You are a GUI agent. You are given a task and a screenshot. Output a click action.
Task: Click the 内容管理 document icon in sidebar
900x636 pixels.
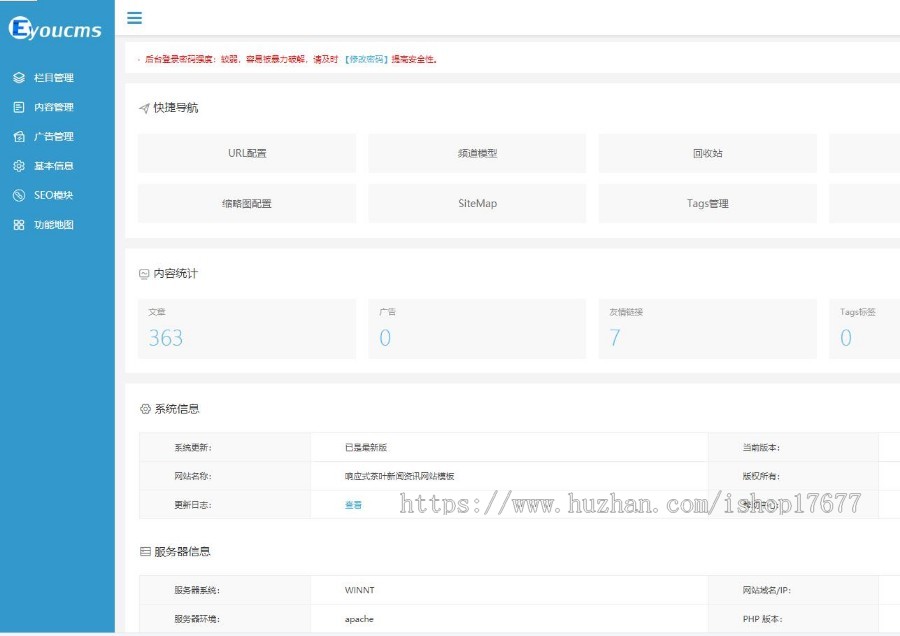19,107
